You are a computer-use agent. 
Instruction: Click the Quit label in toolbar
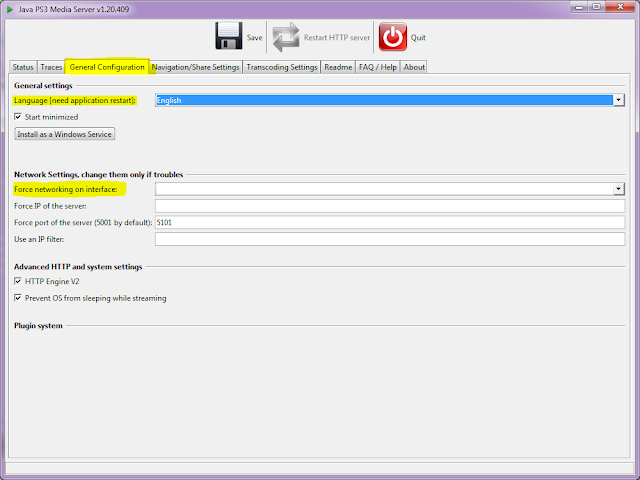click(418, 38)
